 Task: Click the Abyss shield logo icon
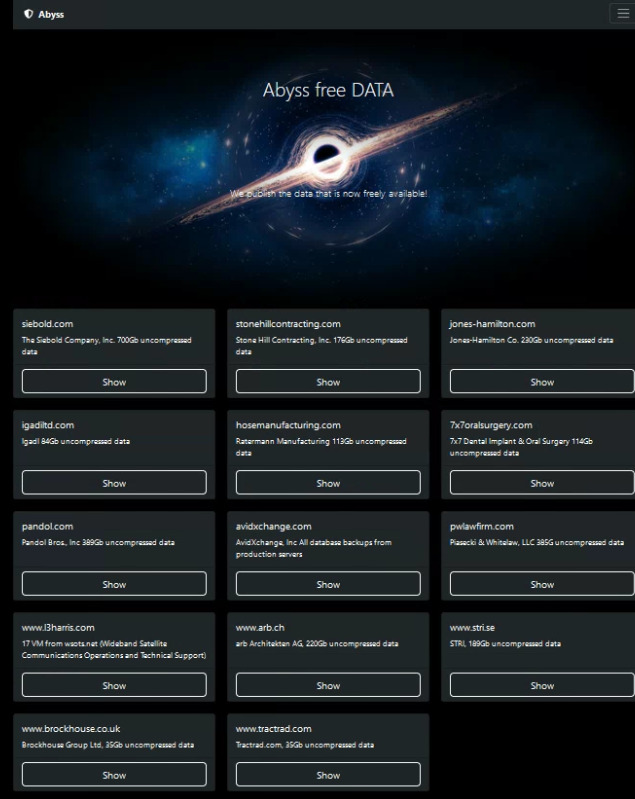[28, 14]
